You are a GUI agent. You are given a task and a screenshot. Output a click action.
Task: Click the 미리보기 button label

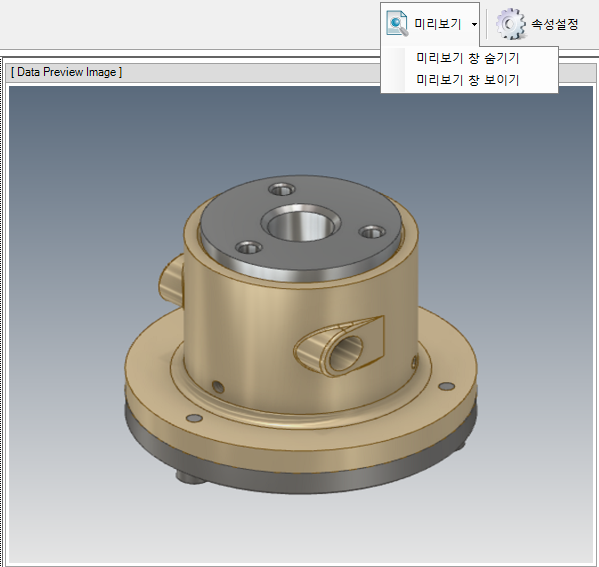[438, 24]
